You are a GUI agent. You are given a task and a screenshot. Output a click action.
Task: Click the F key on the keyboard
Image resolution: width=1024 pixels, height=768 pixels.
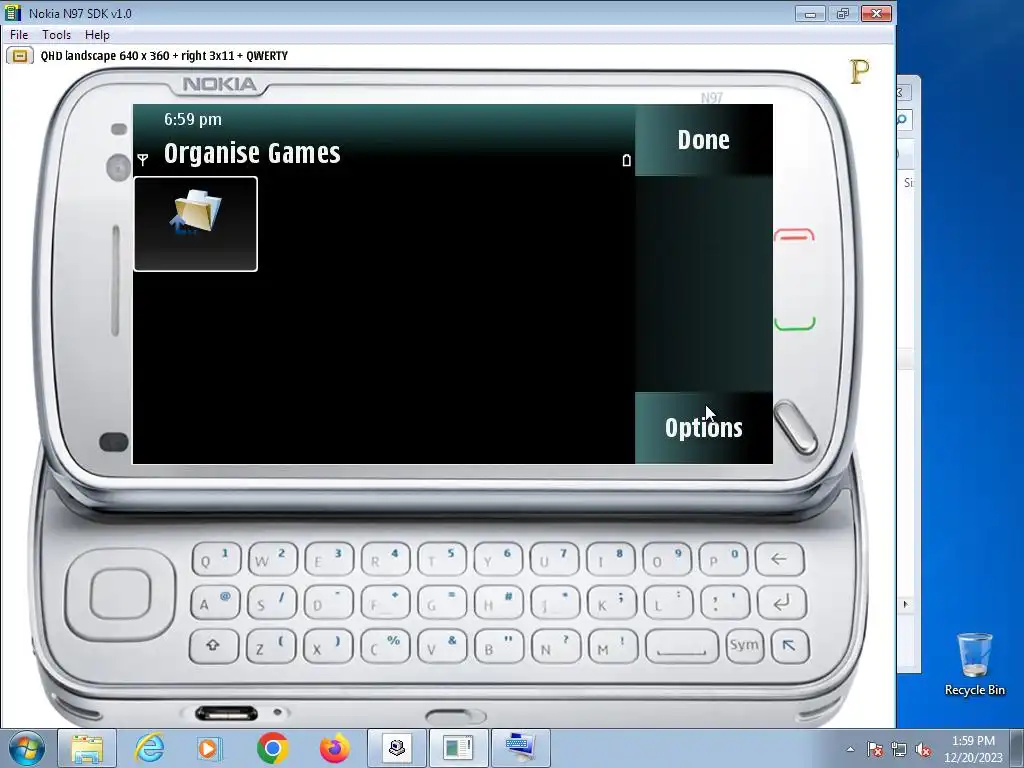385,602
